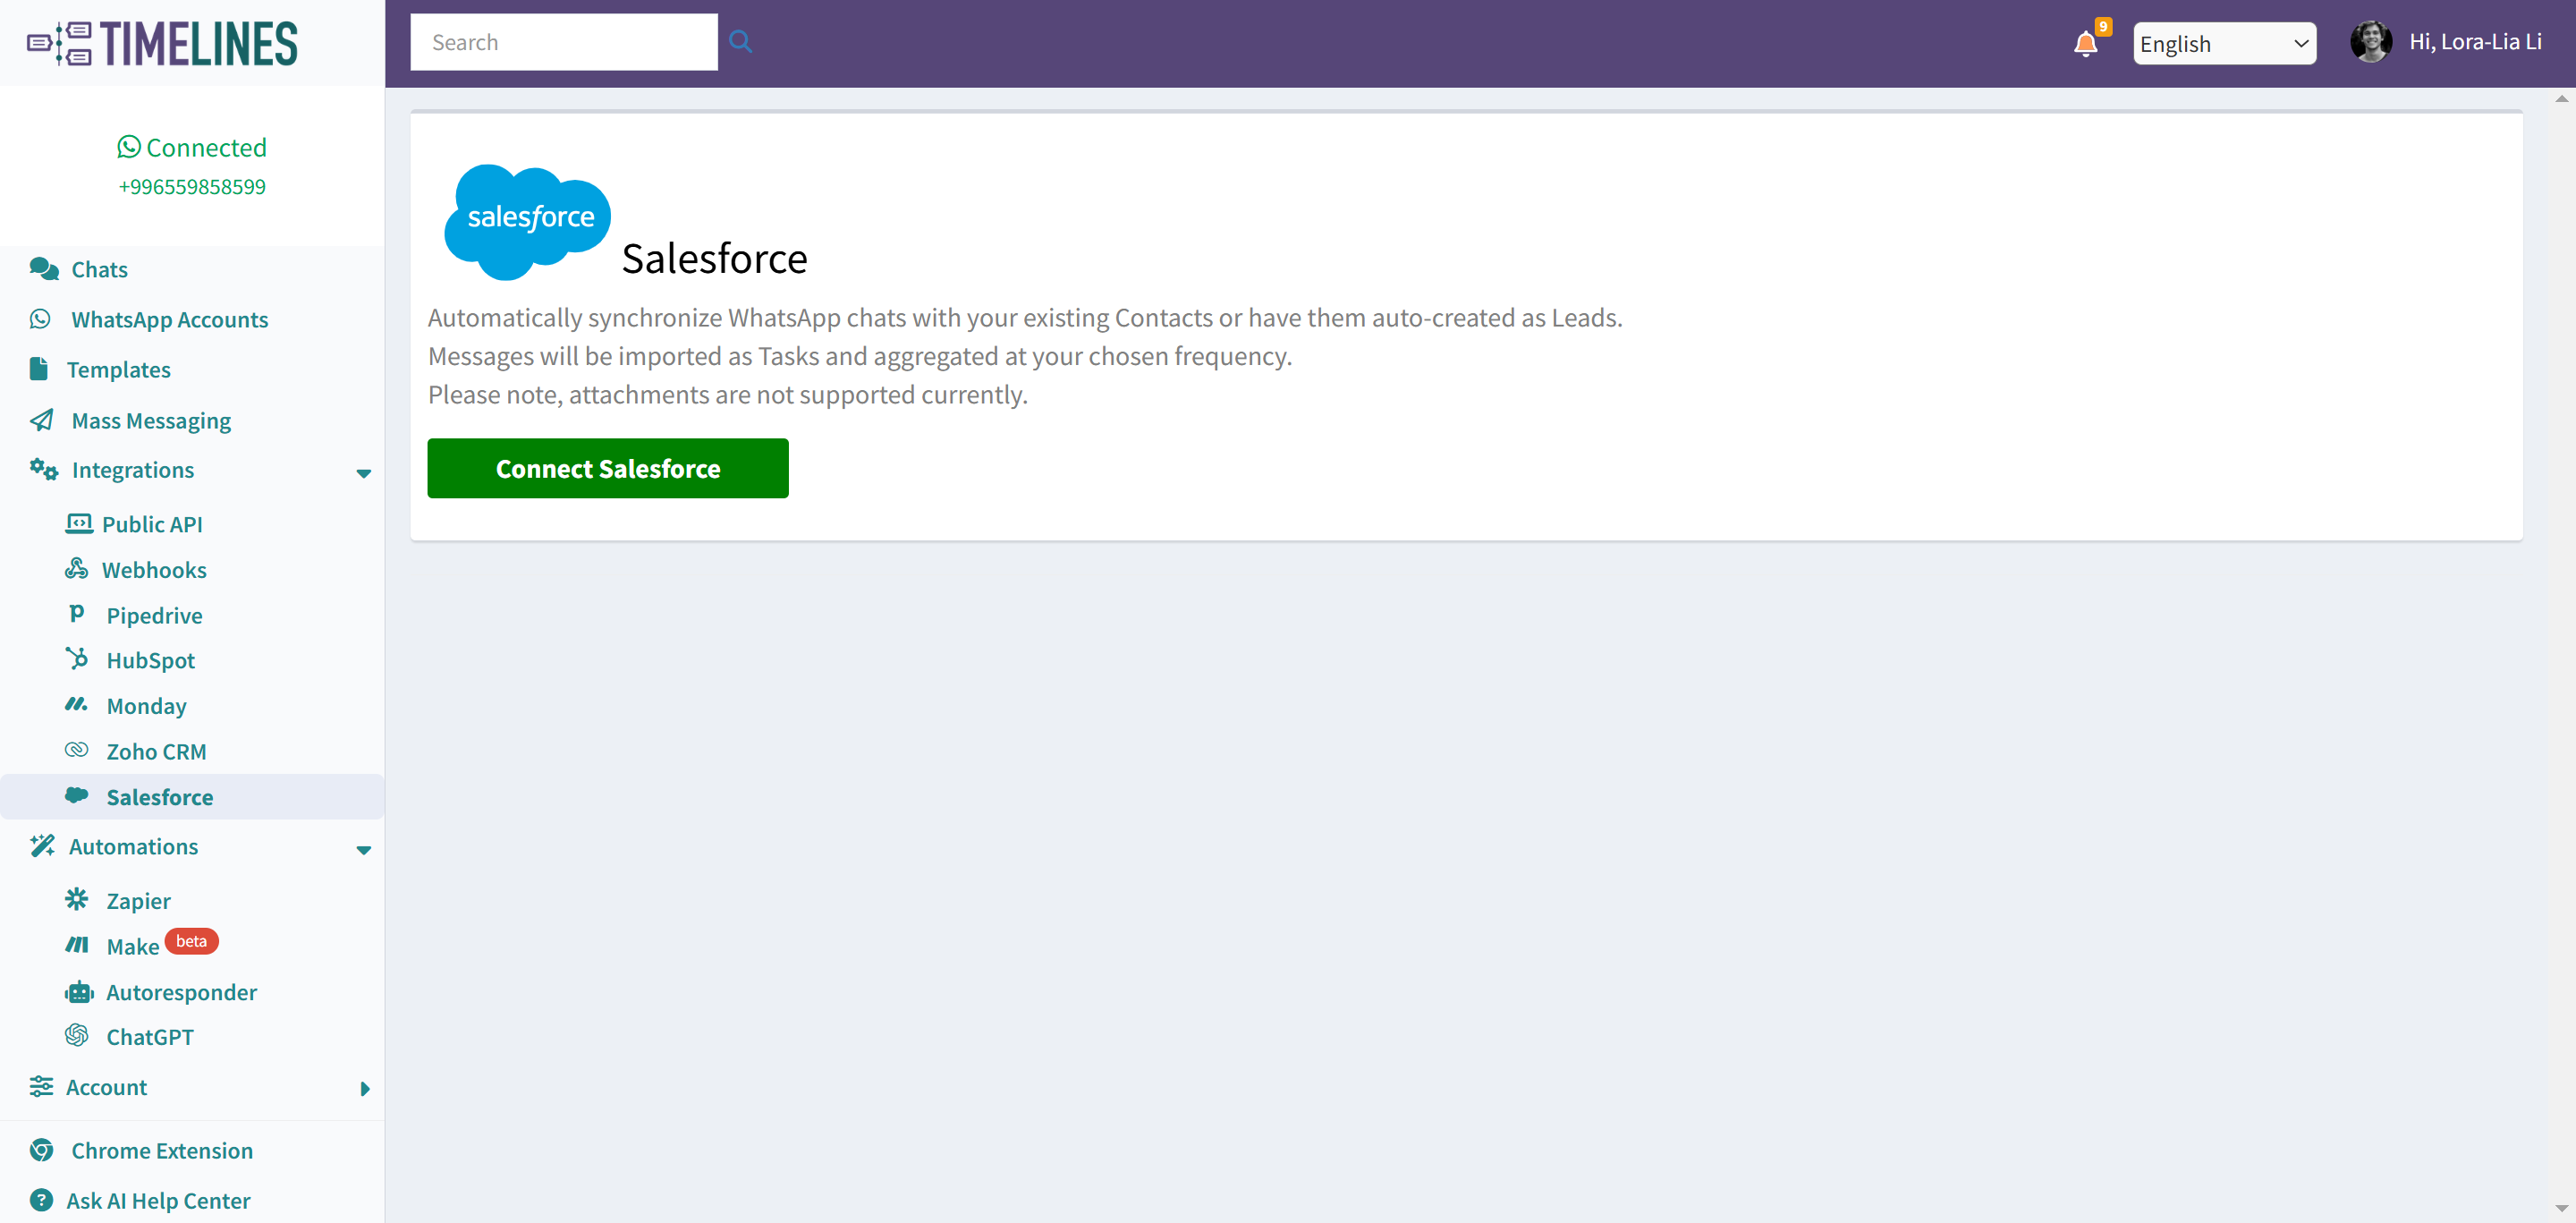Viewport: 2576px width, 1223px height.
Task: Click the Monday logo icon
Action: 76,704
